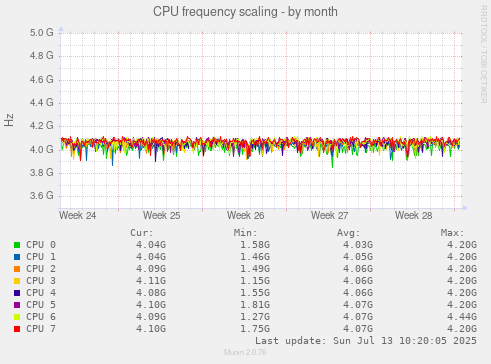Click CPU 0 min value 1.58G
This screenshot has height=364, width=491.
coord(255,245)
